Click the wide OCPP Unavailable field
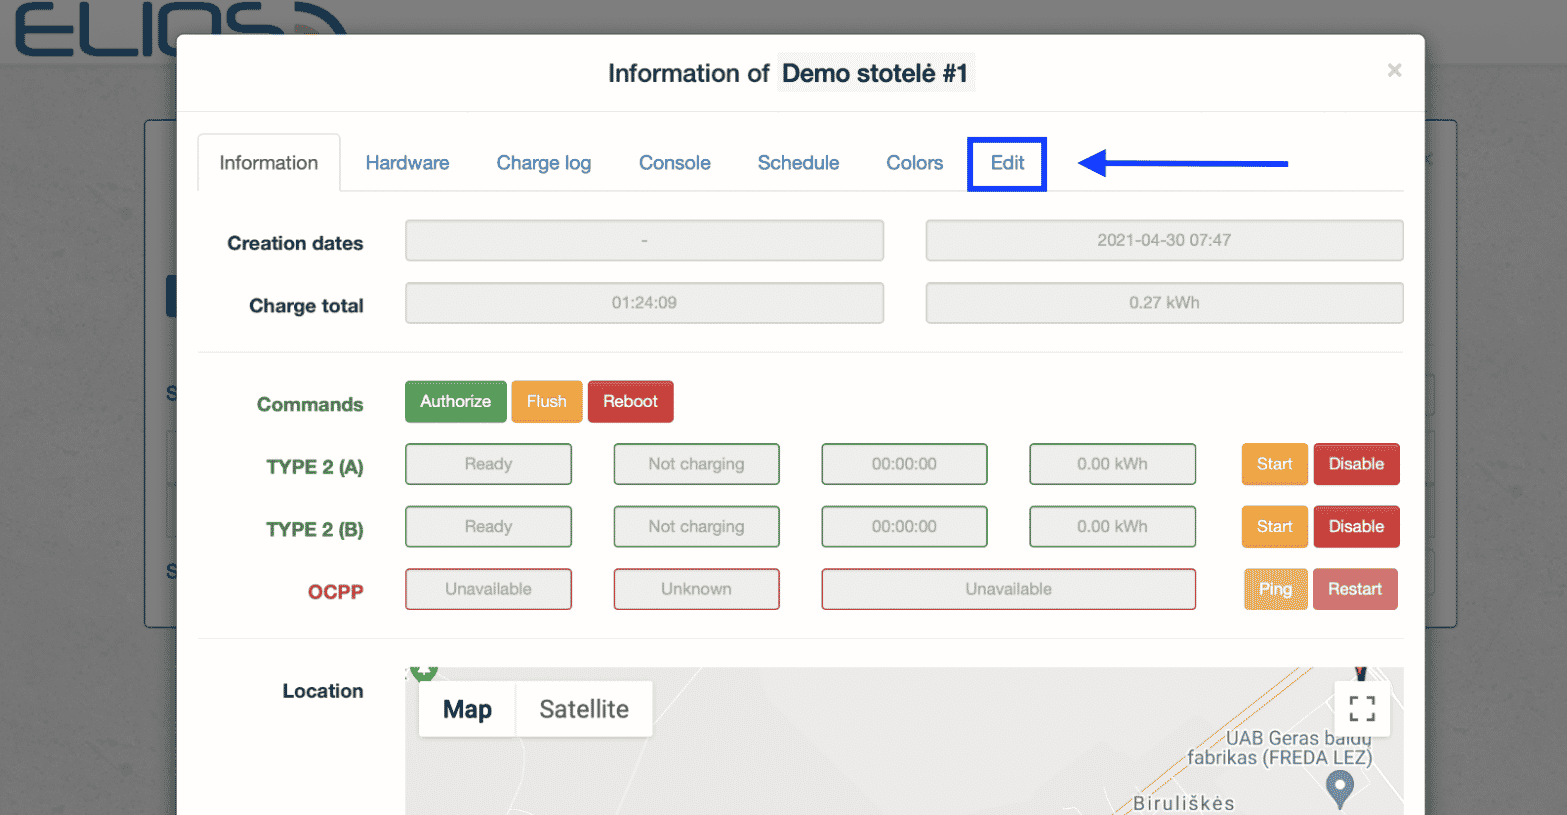Screen dimensions: 1567x815 1008,589
